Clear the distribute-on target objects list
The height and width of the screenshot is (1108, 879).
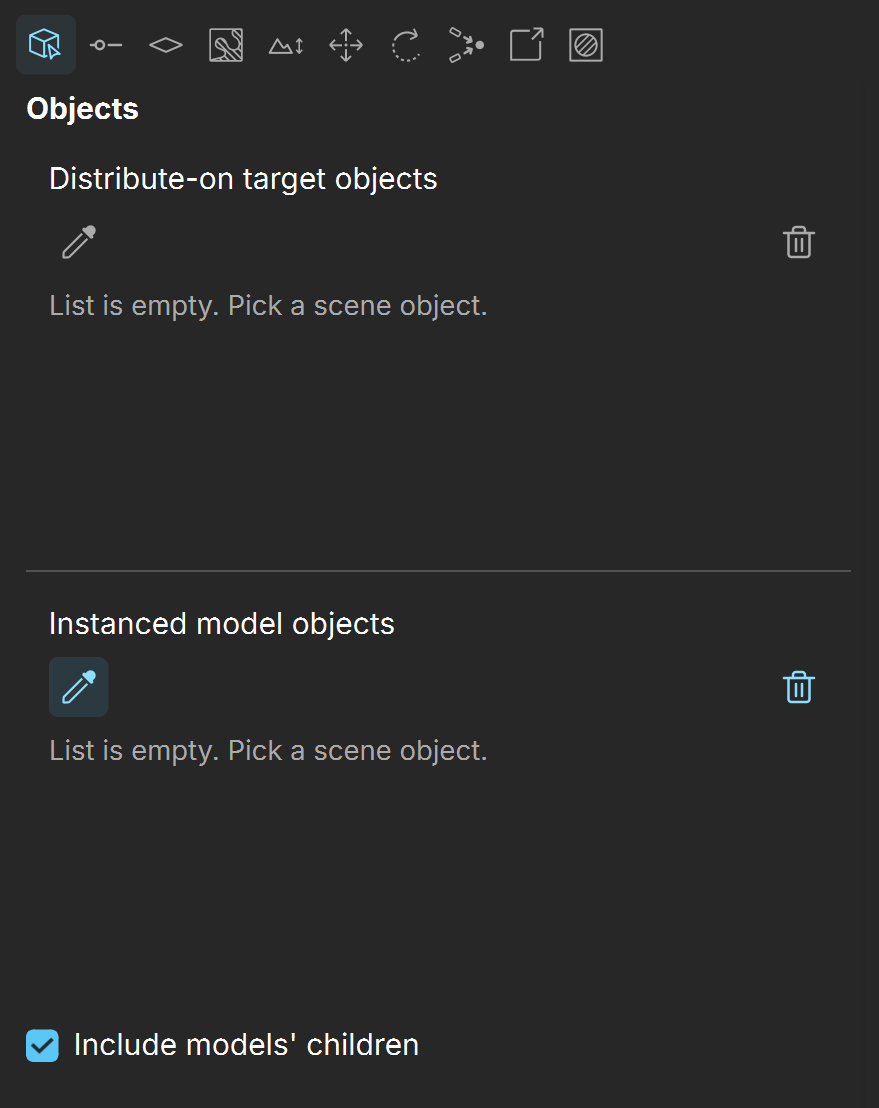[799, 242]
